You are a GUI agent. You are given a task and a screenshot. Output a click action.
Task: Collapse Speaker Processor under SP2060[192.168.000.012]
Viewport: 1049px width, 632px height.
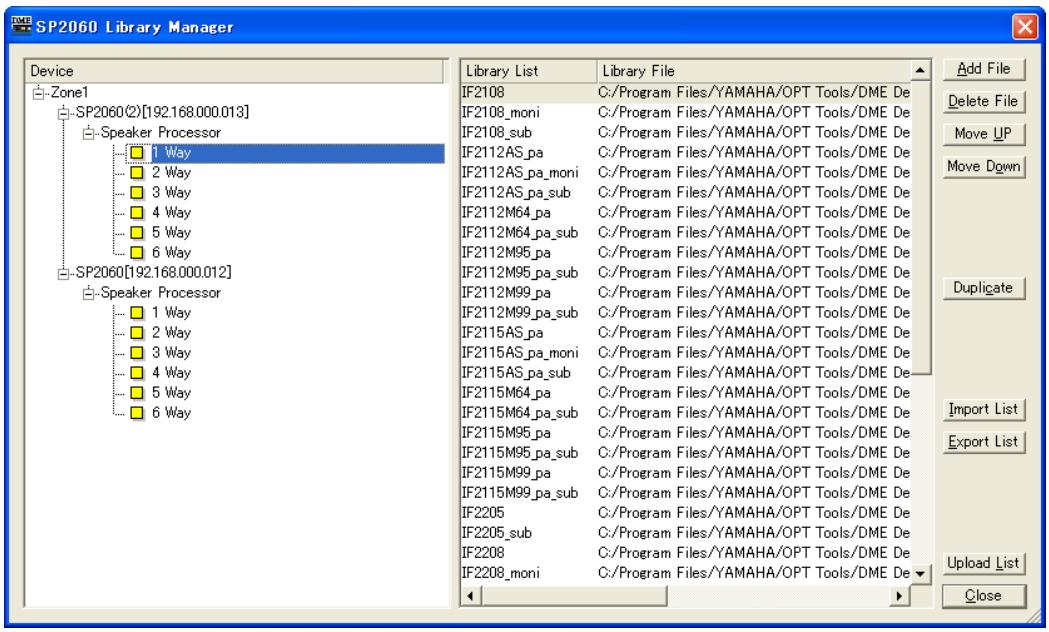[x=88, y=294]
